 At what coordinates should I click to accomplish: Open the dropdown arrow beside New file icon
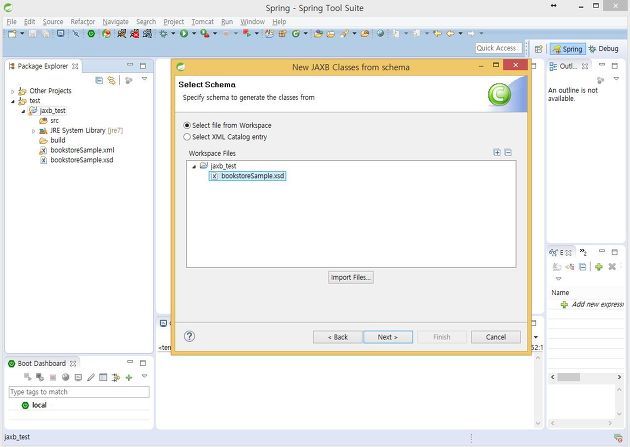[x=22, y=34]
